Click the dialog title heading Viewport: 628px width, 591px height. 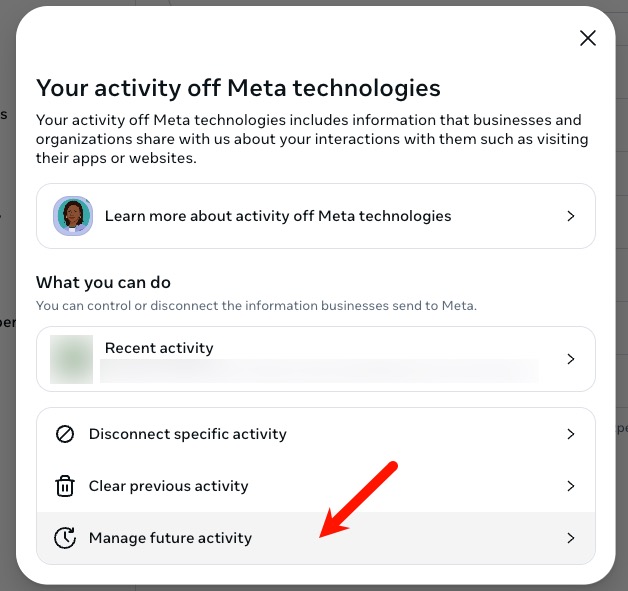click(x=238, y=88)
